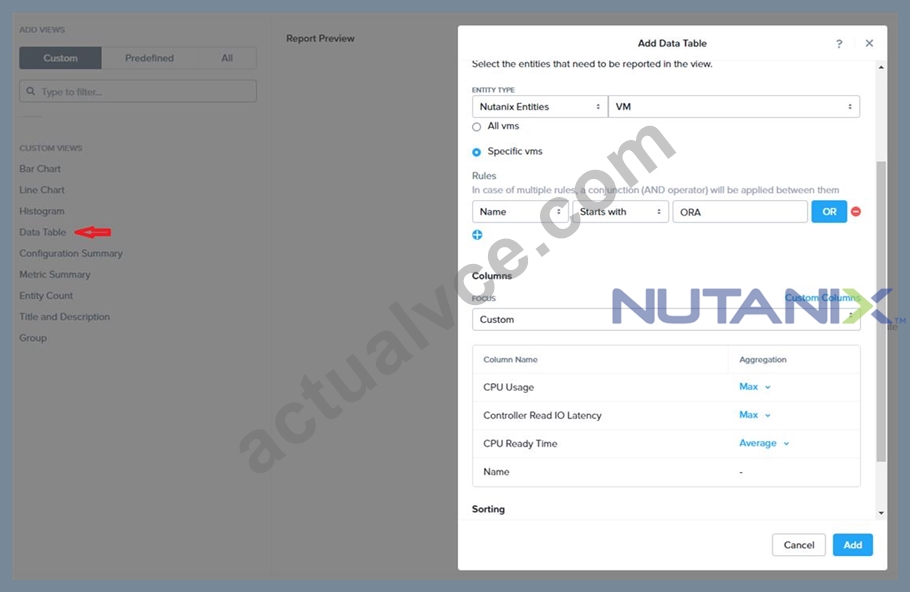Click the scrollbar down arrow
Image resolution: width=910 pixels, height=592 pixels.
tap(881, 513)
